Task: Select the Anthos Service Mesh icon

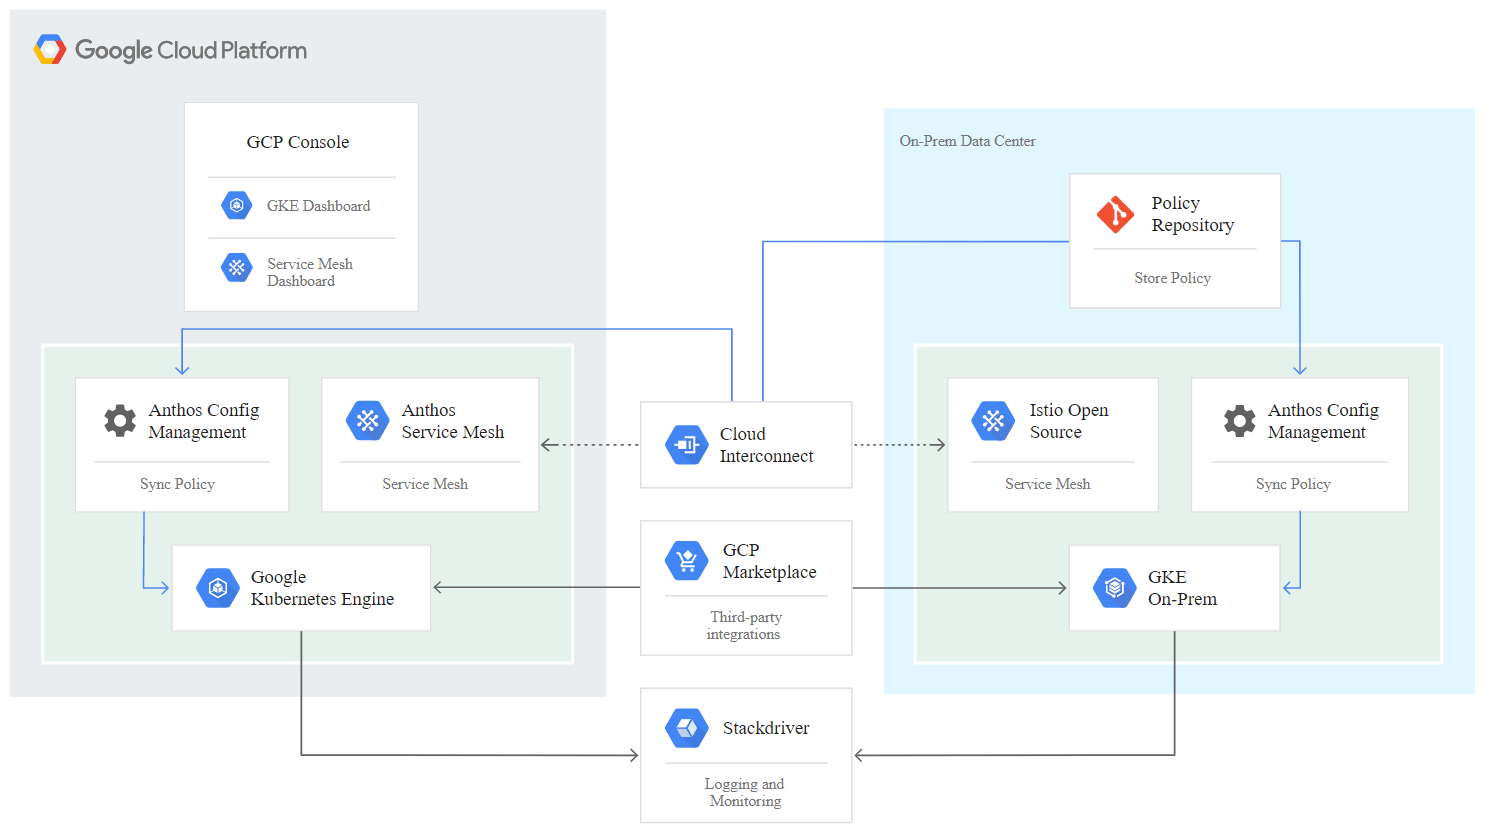Action: [367, 421]
